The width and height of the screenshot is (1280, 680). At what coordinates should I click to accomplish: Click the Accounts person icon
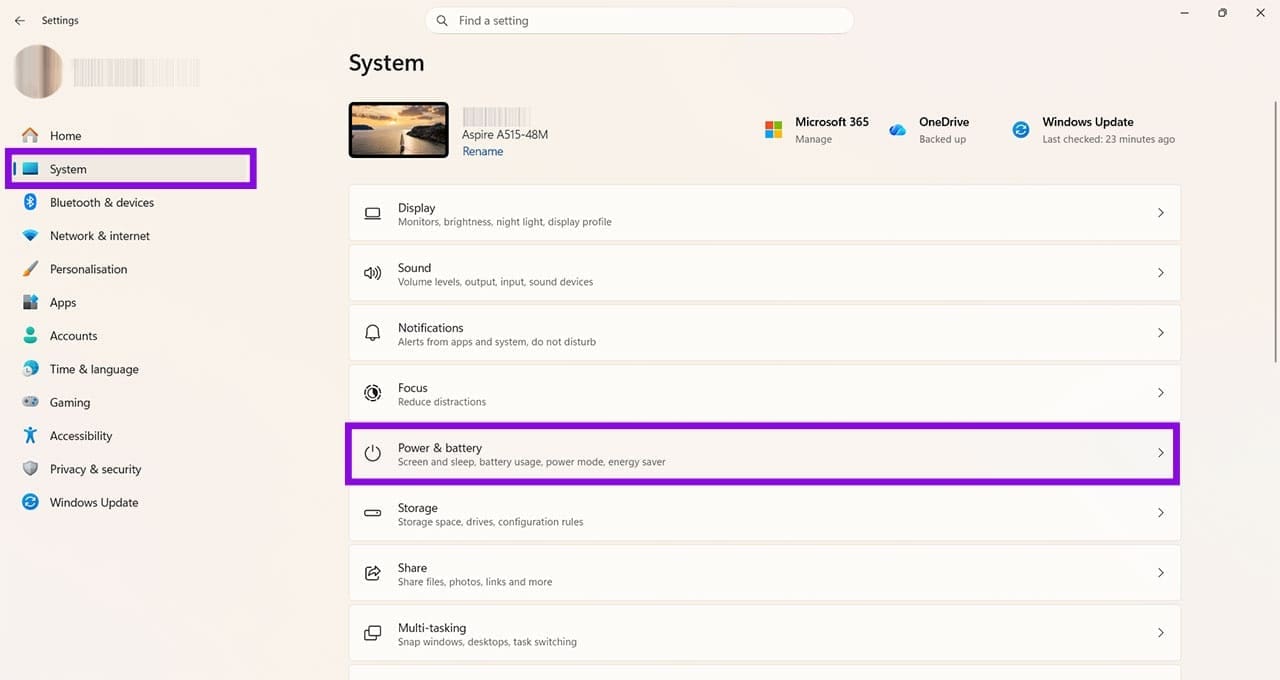[30, 336]
